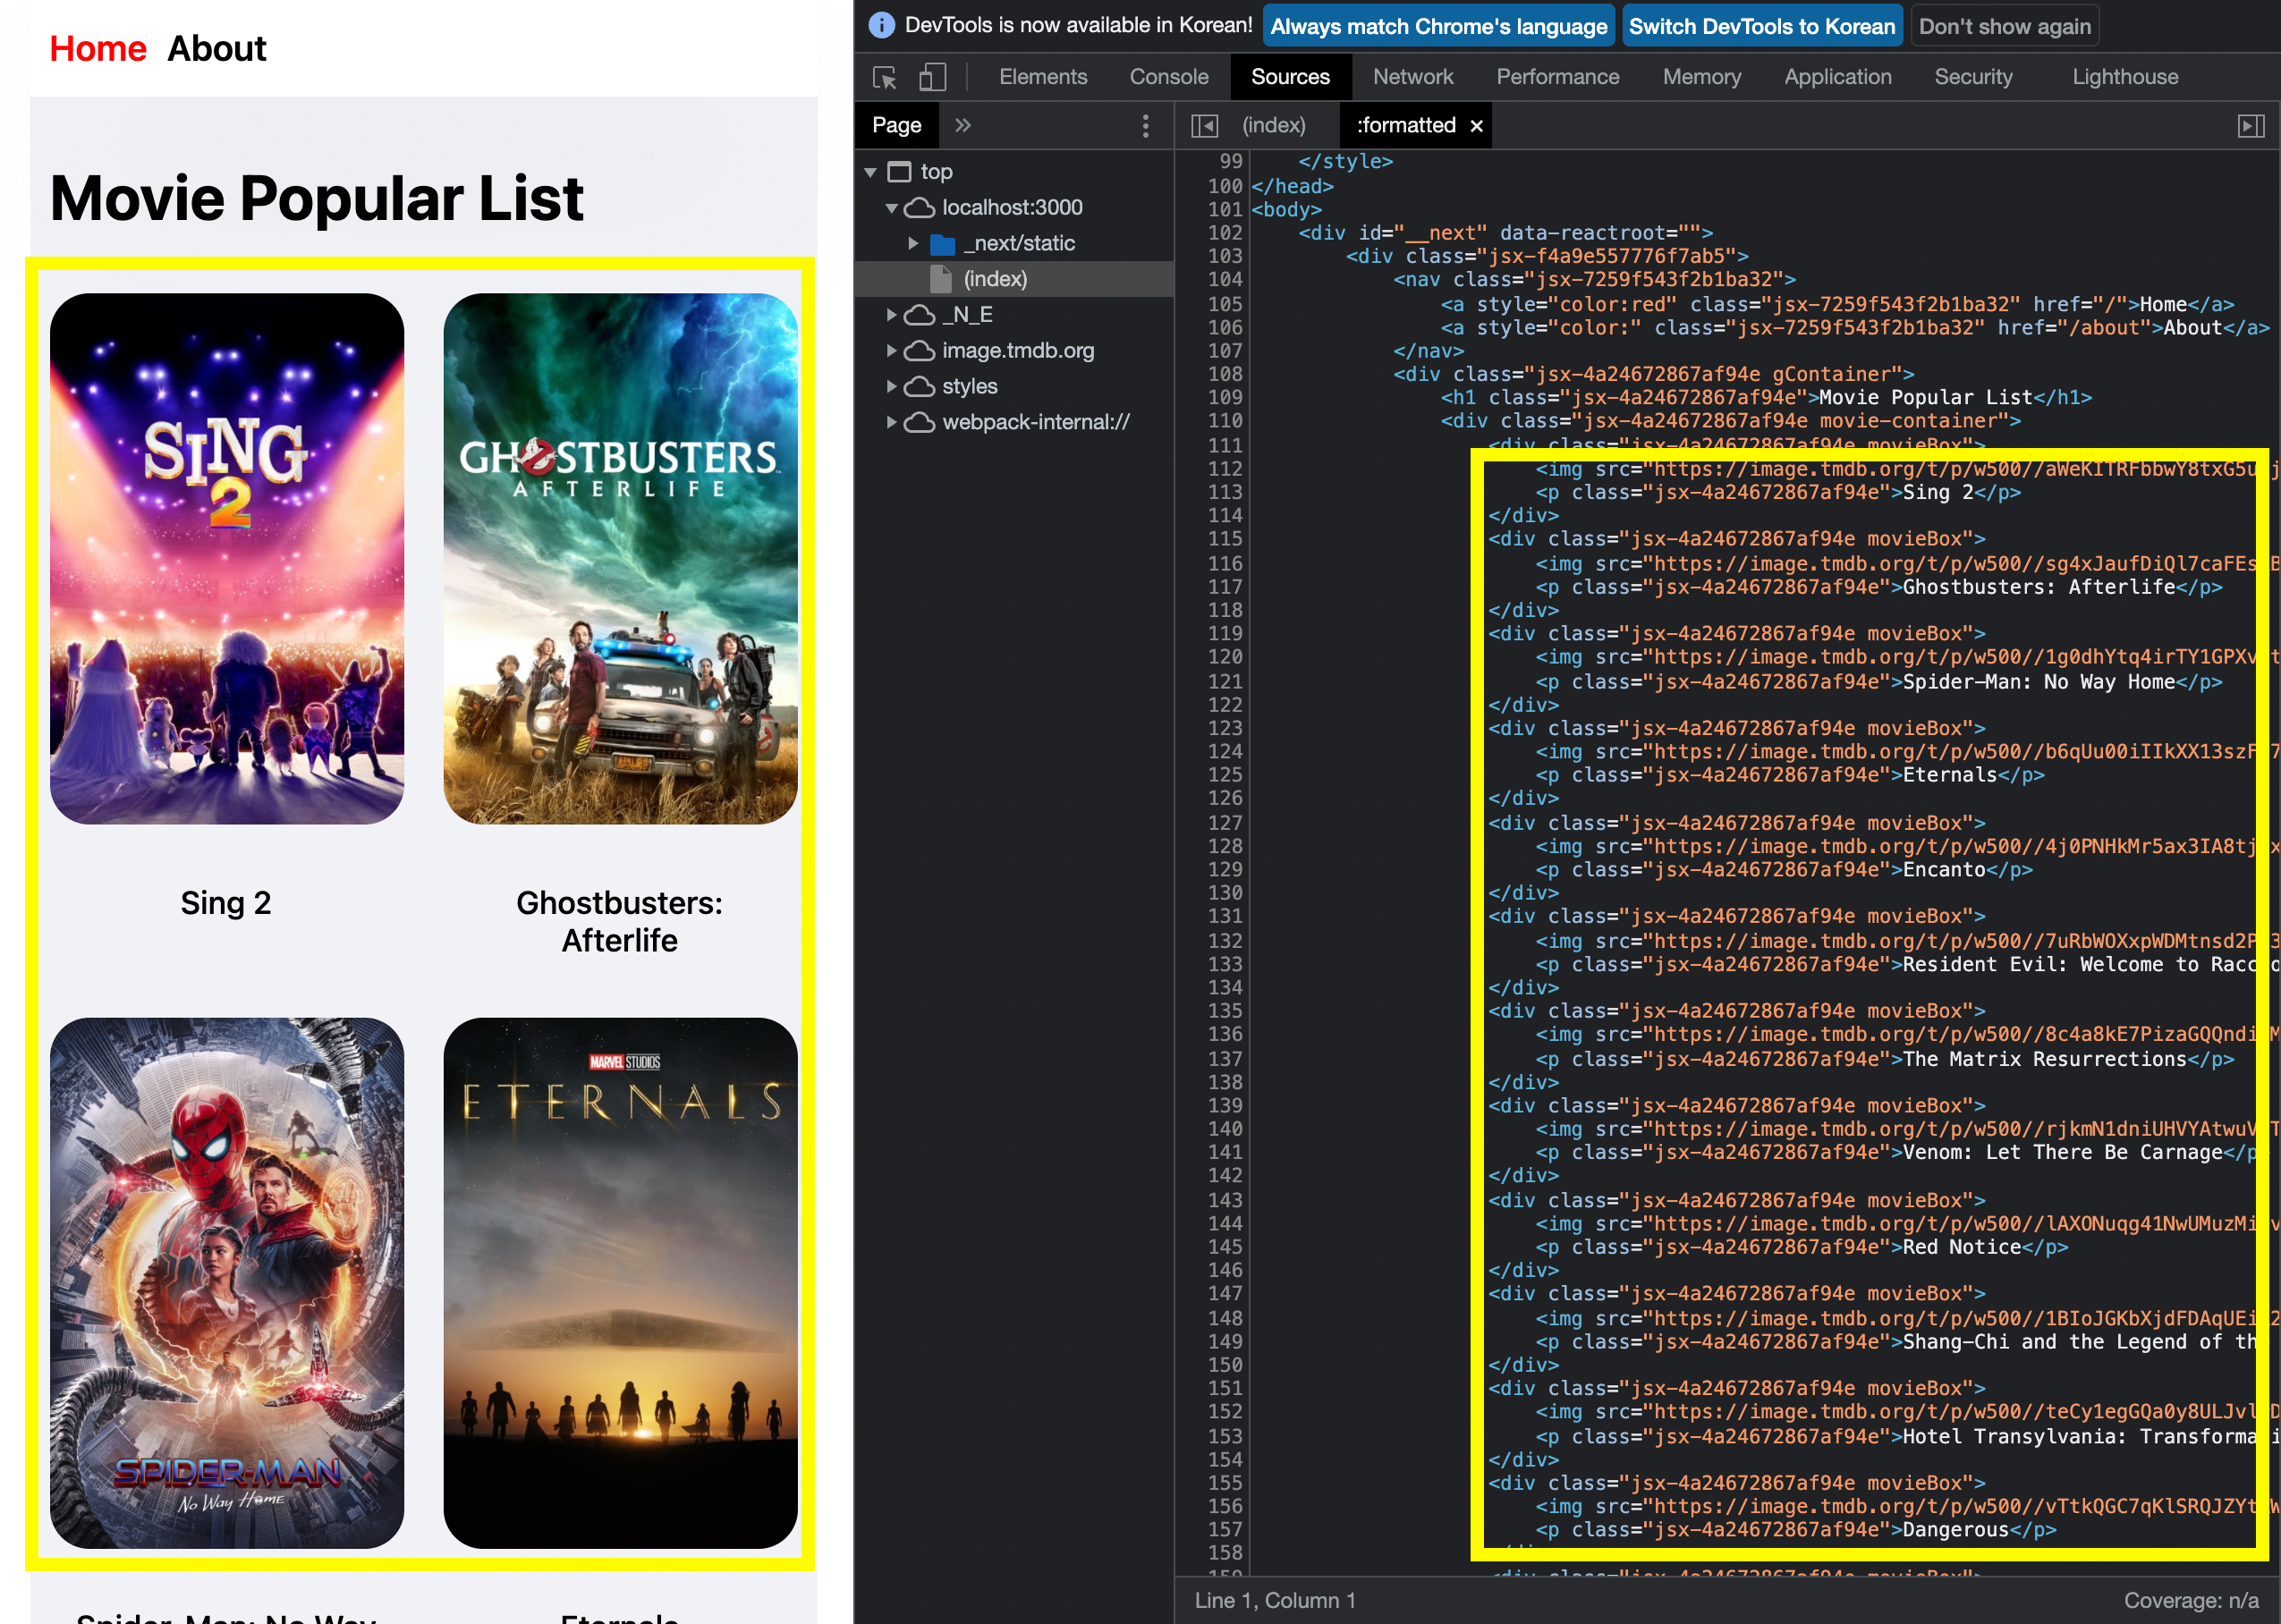Screen dimensions: 2281x1624
Task: Switch to the Console tab
Action: pos(1168,77)
